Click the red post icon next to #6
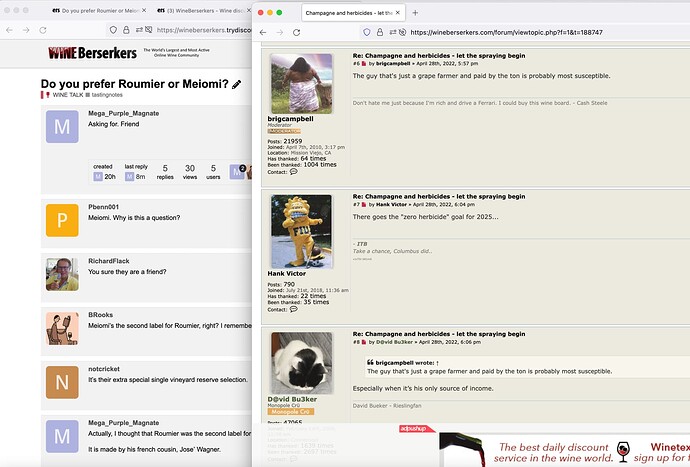The image size is (690, 467). 364,64
